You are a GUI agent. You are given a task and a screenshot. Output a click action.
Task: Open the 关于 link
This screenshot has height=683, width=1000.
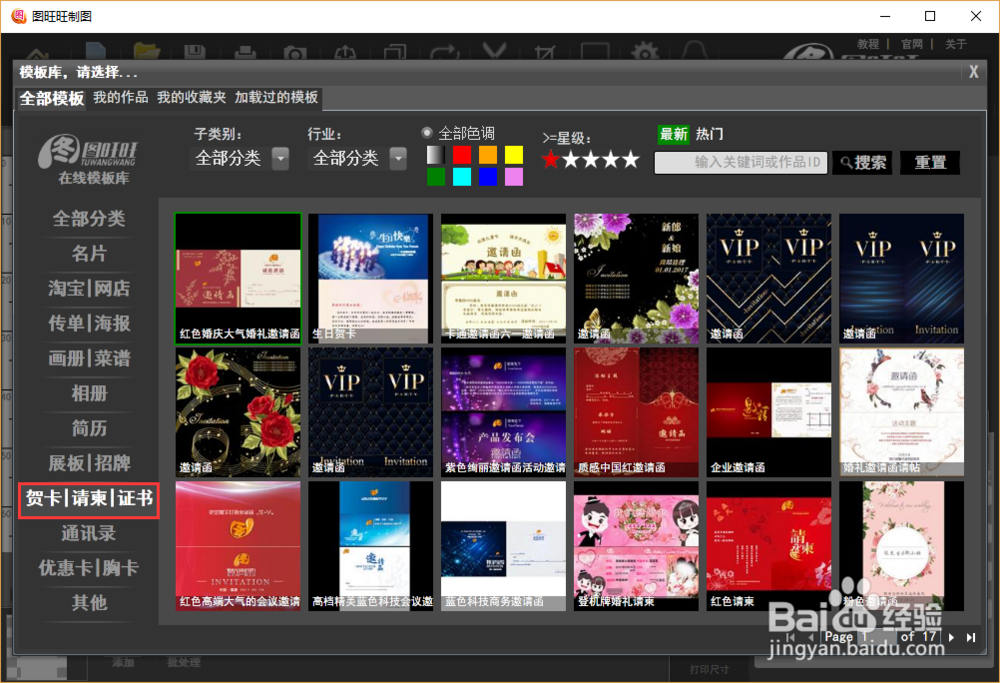[x=956, y=44]
